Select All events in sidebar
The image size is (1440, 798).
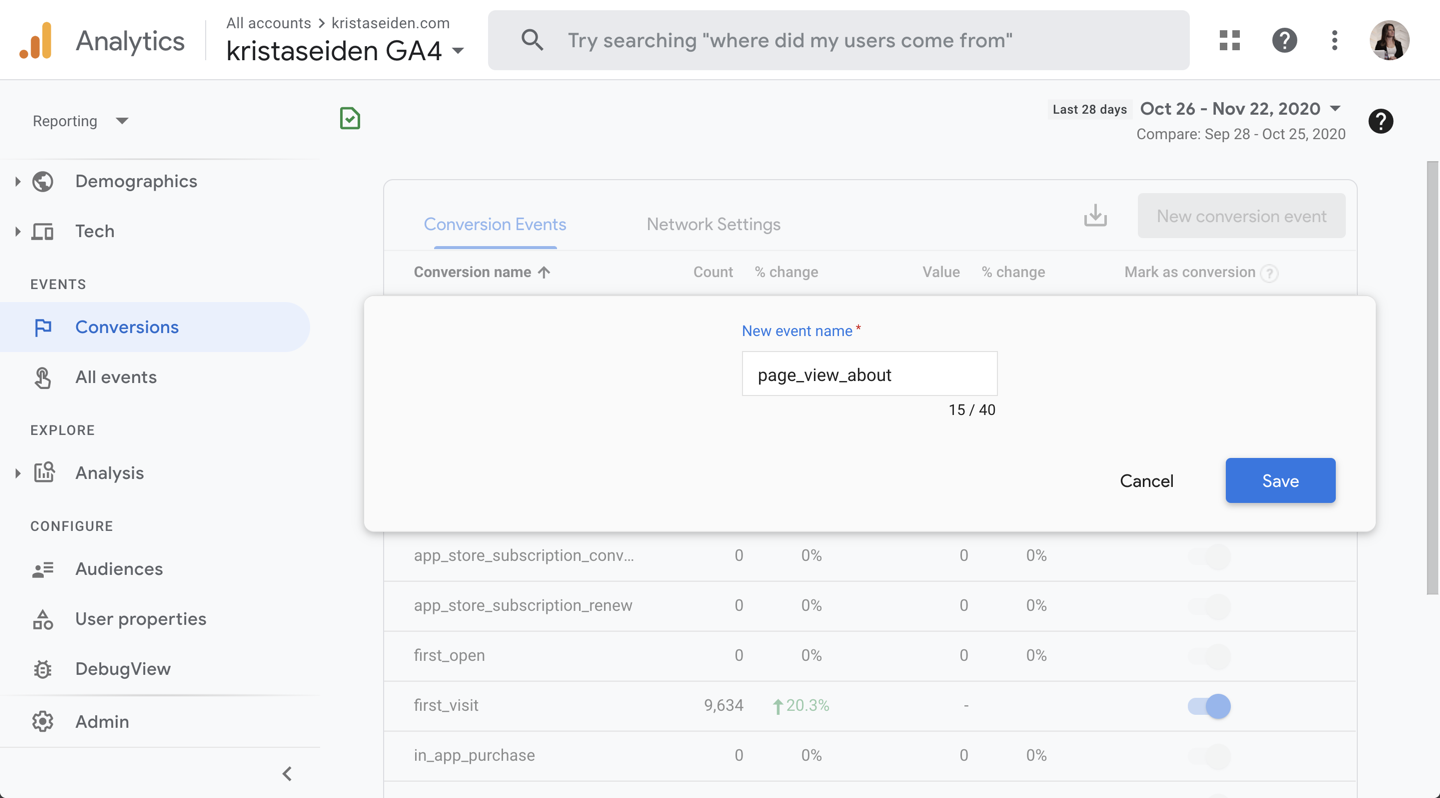[115, 377]
